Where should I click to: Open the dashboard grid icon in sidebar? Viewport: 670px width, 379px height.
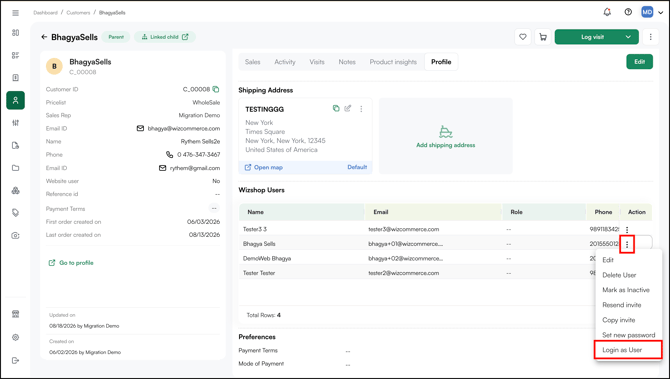[15, 33]
